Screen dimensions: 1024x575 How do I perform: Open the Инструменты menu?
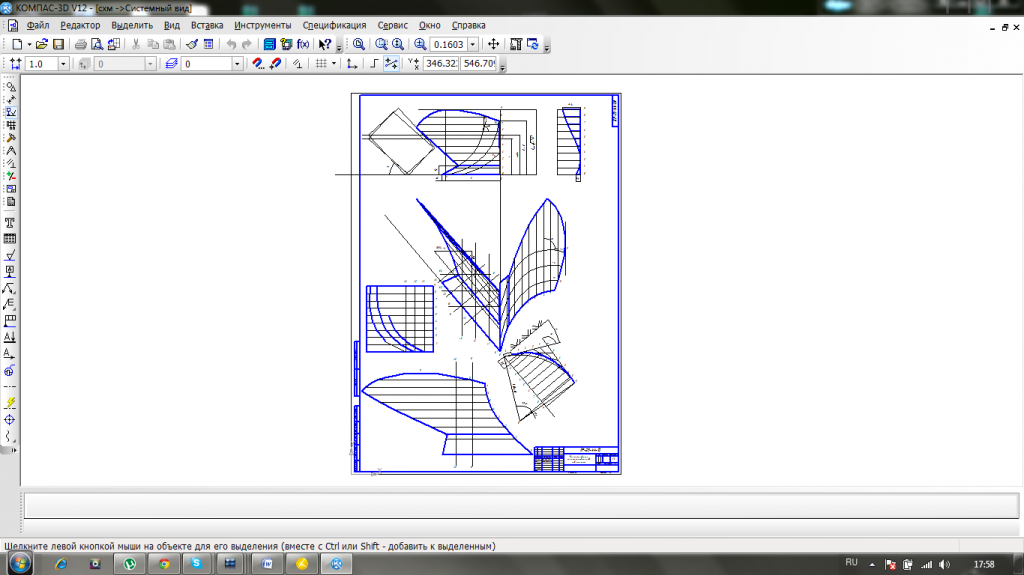263,25
